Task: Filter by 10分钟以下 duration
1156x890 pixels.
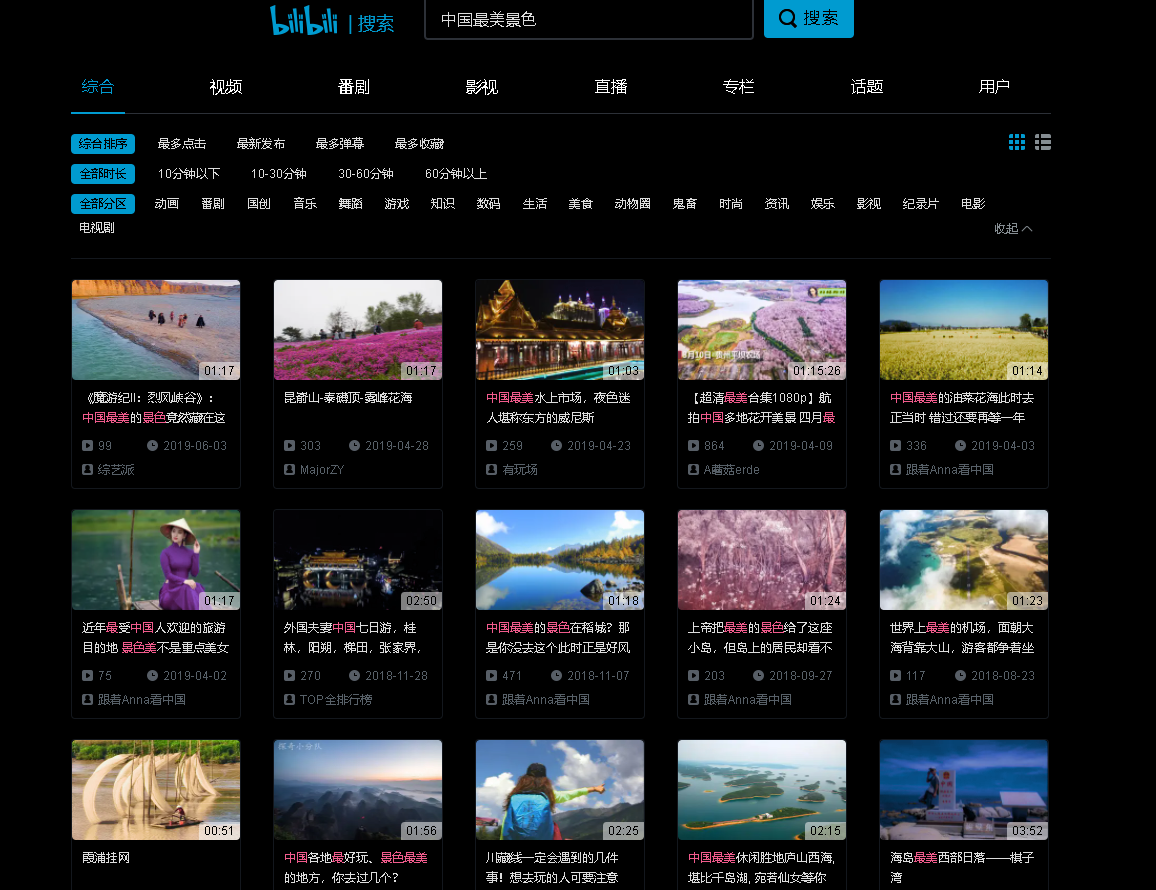Action: click(189, 174)
